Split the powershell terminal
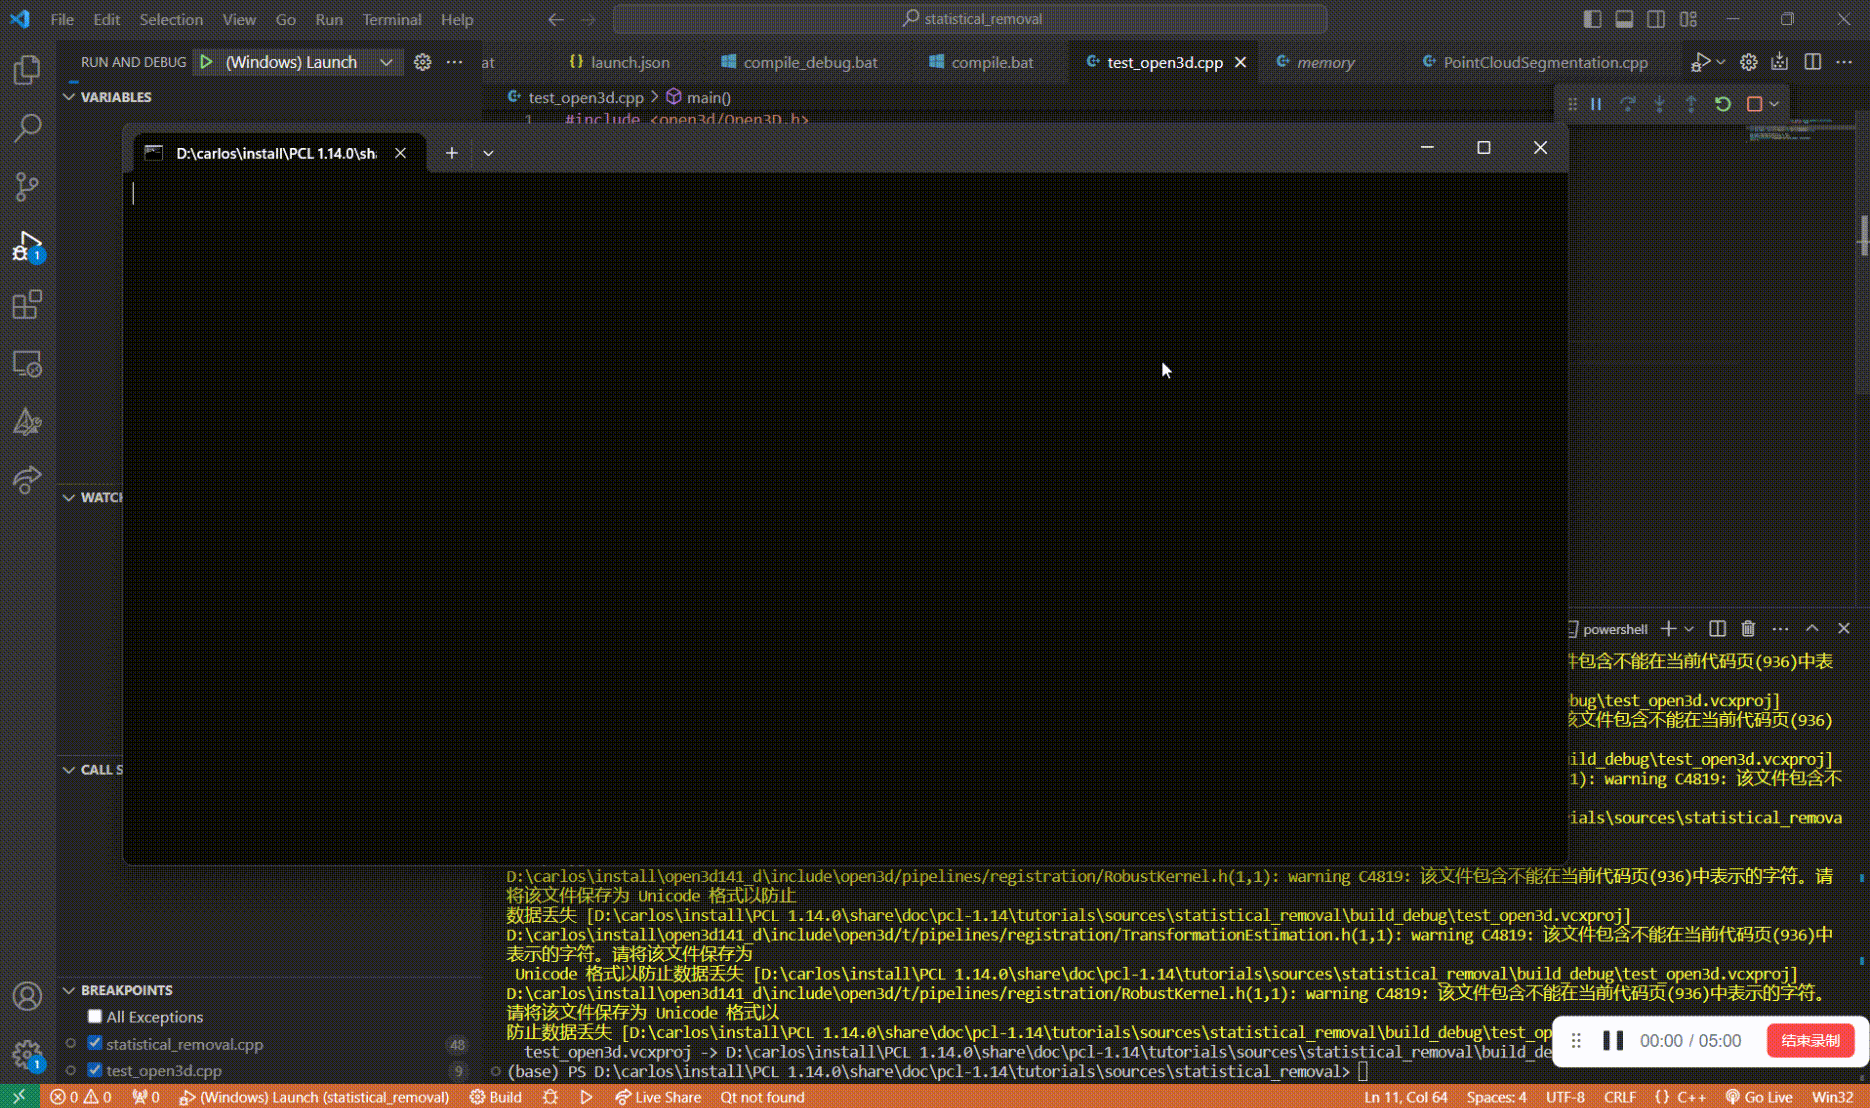The height and width of the screenshot is (1108, 1870). coord(1717,629)
